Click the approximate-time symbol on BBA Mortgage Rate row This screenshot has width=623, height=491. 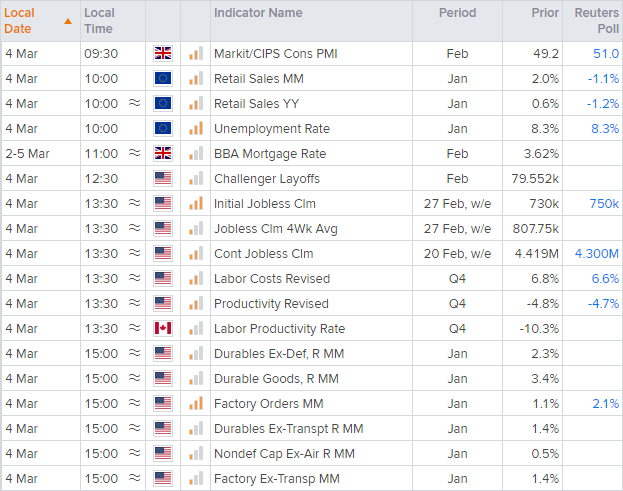pos(135,154)
